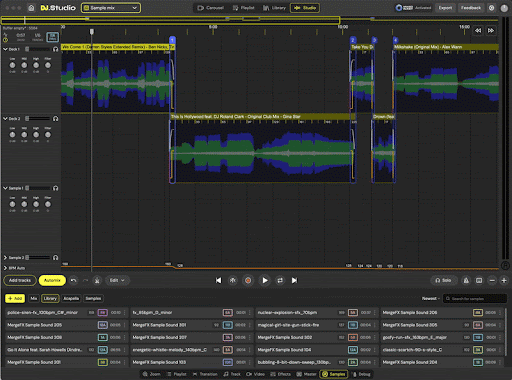Click the Automix button
The width and height of the screenshot is (512, 380).
pyautogui.click(x=52, y=280)
